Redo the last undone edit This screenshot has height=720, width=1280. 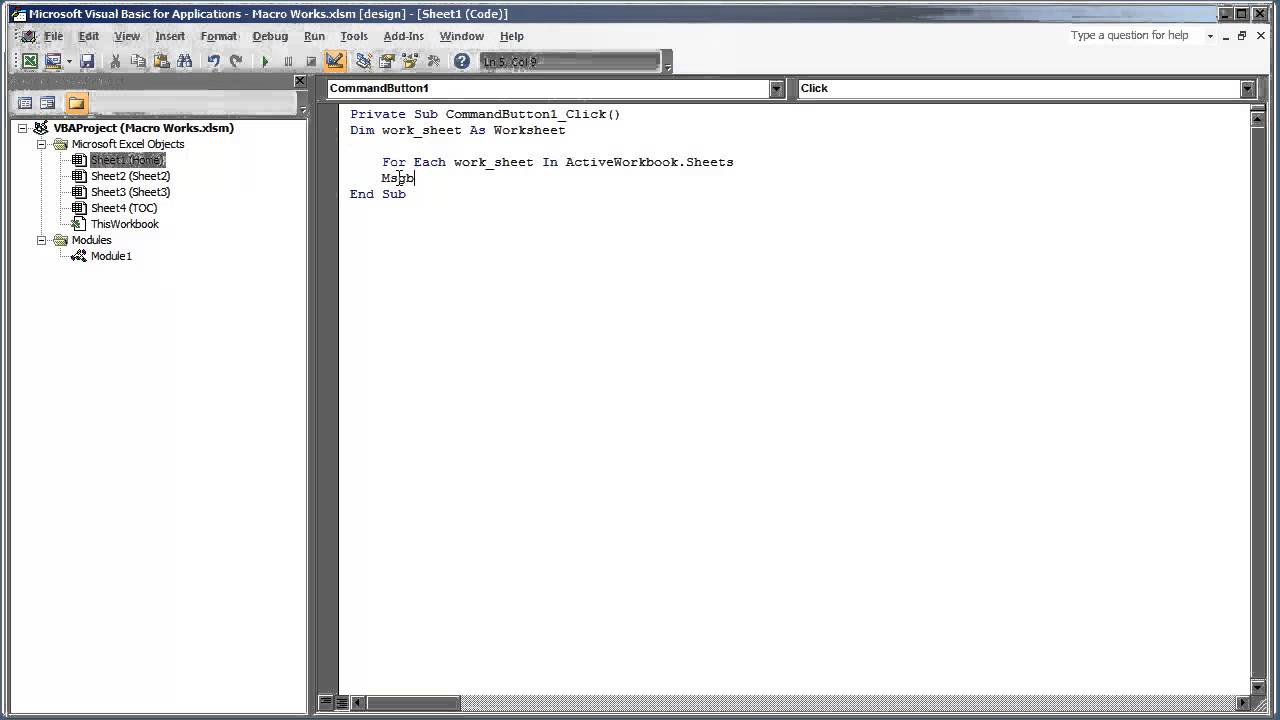(236, 62)
